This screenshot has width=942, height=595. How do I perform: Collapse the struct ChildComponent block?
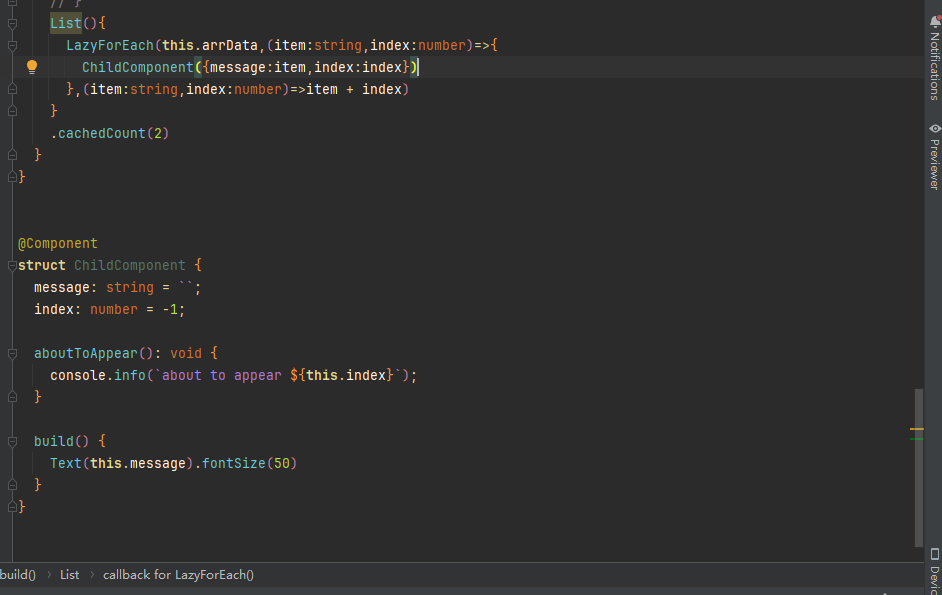coord(12,265)
